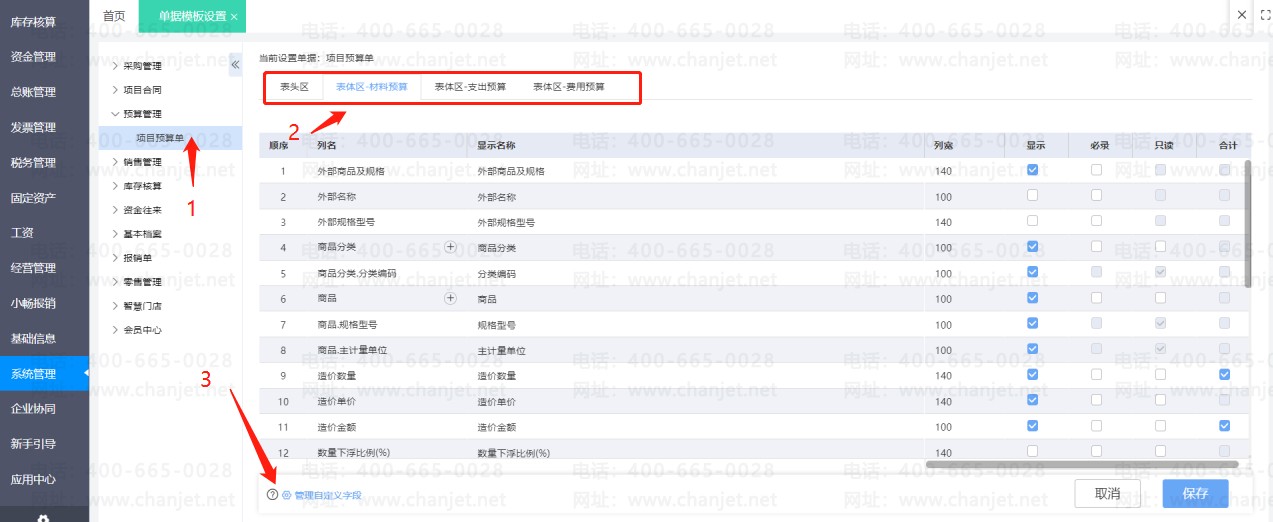Image resolution: width=1273 pixels, height=522 pixels.
Task: Expand 零售管理 tree node
Action: (x=115, y=282)
